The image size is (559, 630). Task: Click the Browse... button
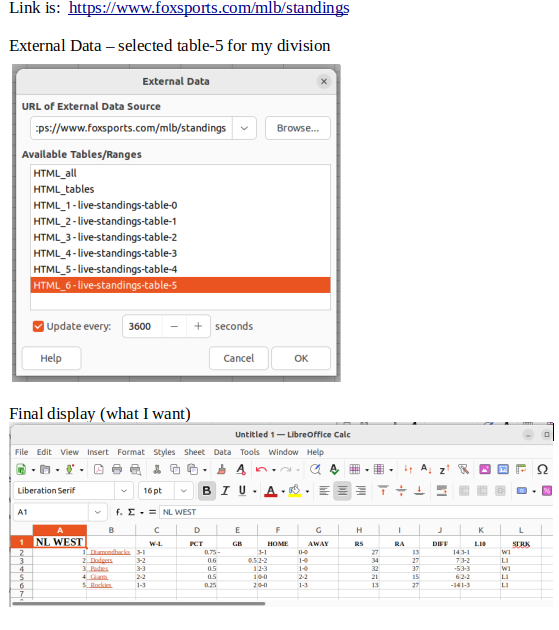pyautogui.click(x=298, y=128)
